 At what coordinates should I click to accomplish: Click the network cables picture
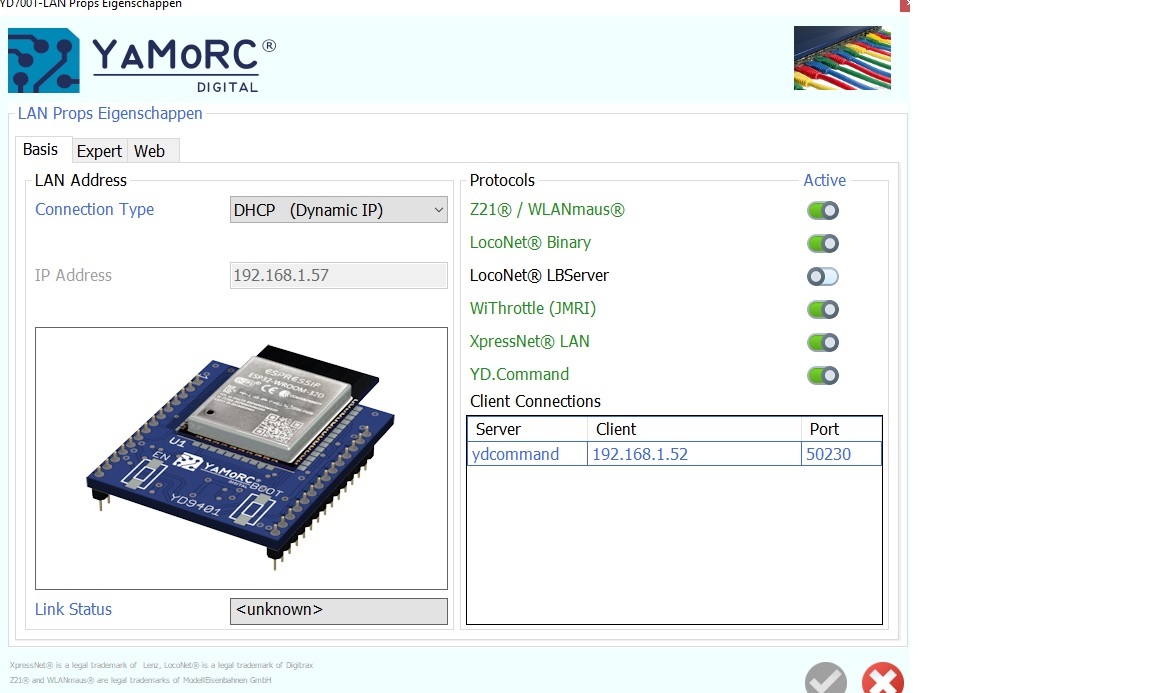click(x=842, y=58)
